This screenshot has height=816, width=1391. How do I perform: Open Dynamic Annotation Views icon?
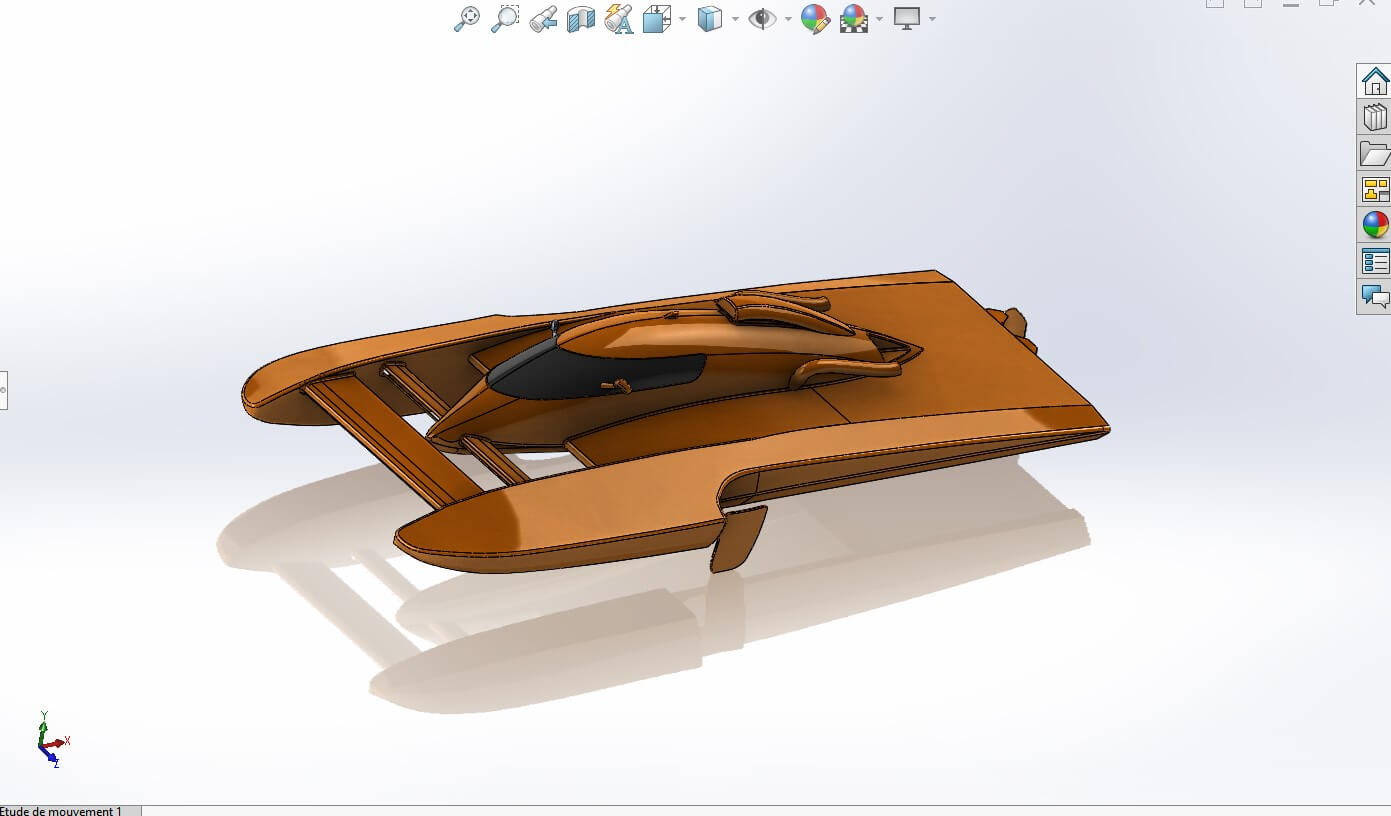point(619,19)
